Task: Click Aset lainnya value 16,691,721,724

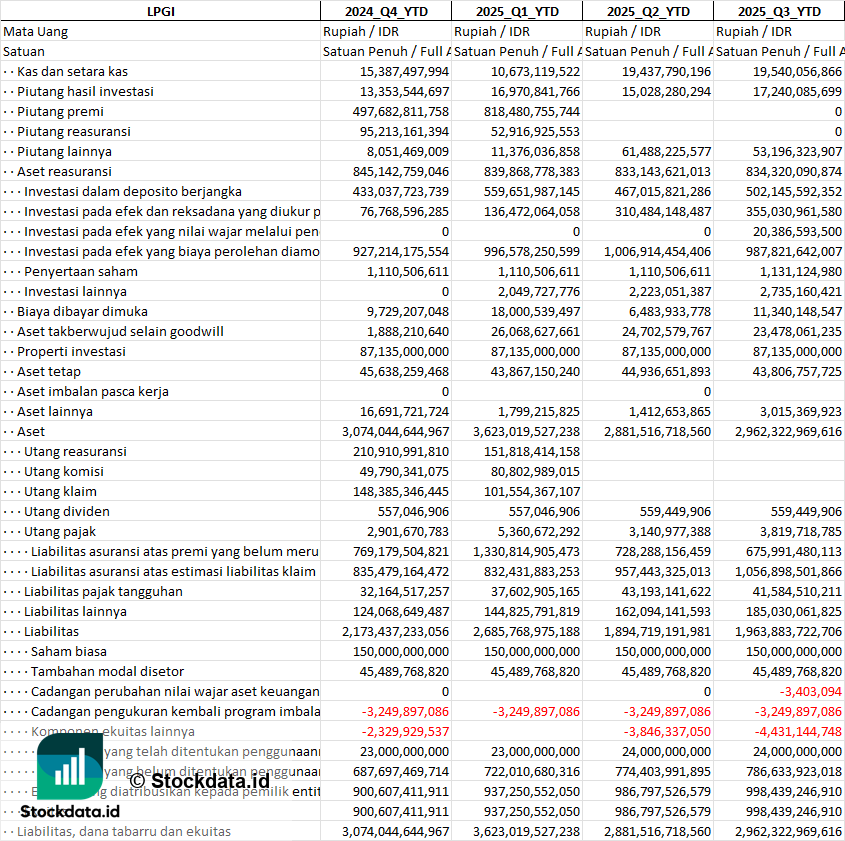Action: pos(404,411)
